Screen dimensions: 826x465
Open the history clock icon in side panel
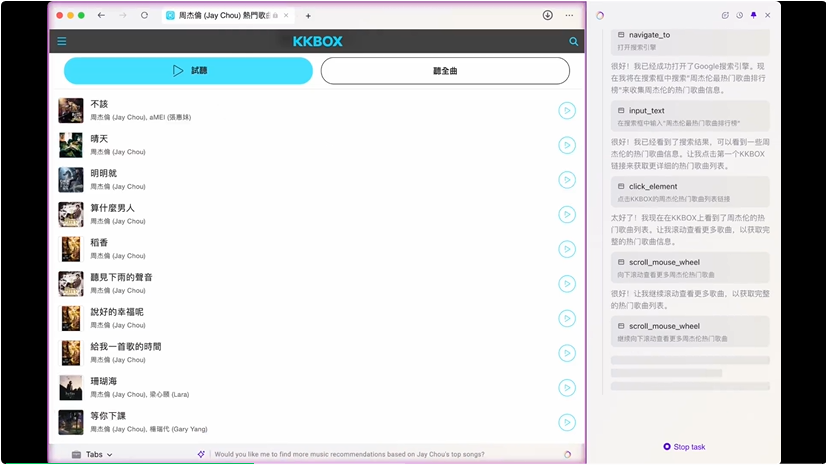click(x=740, y=16)
